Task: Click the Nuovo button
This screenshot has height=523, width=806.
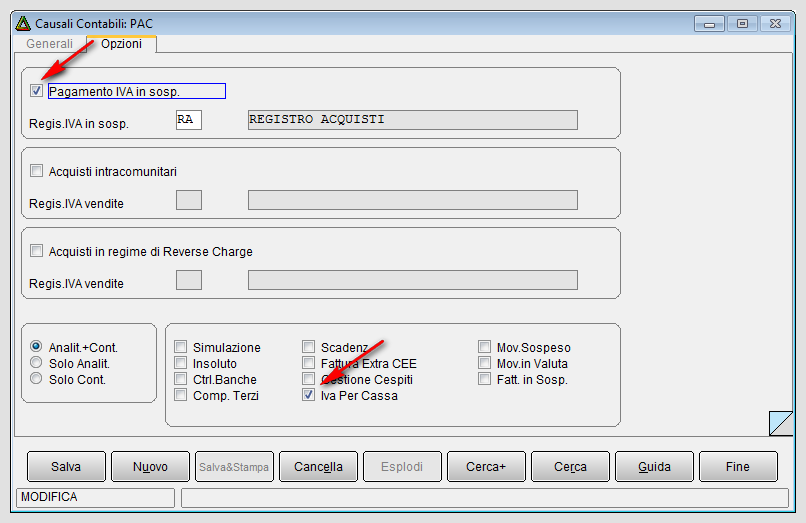Action: [150, 466]
